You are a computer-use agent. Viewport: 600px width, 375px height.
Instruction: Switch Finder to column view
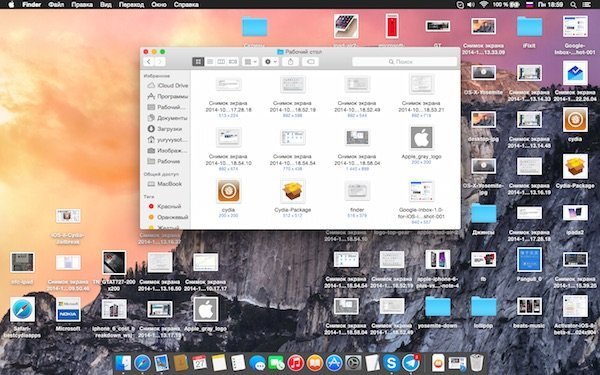[x=221, y=62]
